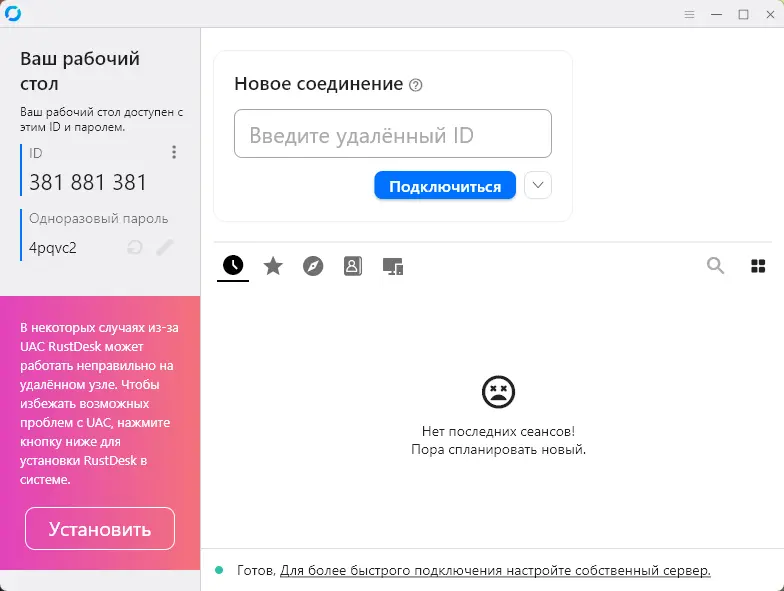Click the Ваш рабочий стол heading
The height and width of the screenshot is (591, 784).
[80, 71]
